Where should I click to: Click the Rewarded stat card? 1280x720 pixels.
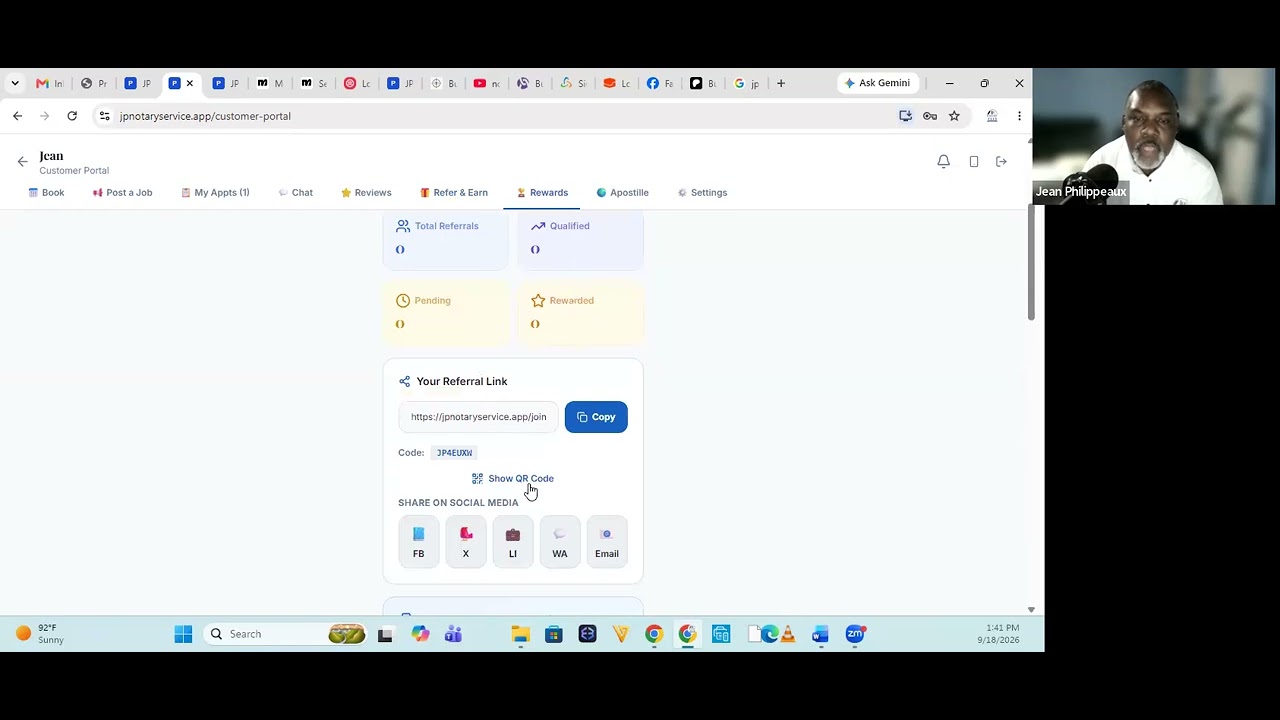point(580,314)
